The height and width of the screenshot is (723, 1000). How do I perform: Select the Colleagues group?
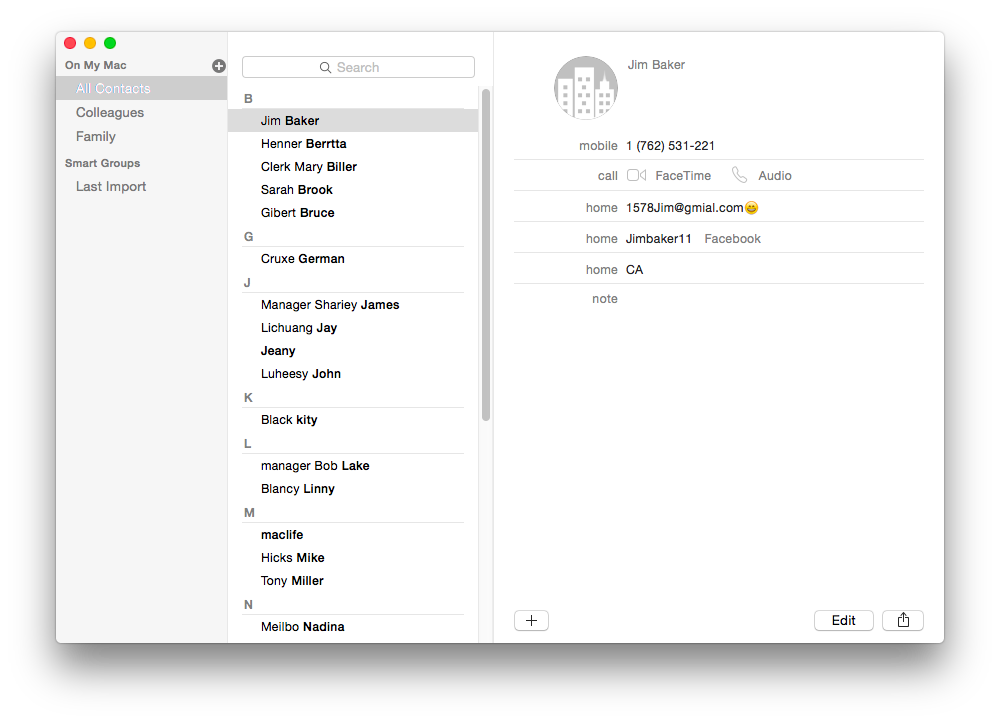click(110, 112)
